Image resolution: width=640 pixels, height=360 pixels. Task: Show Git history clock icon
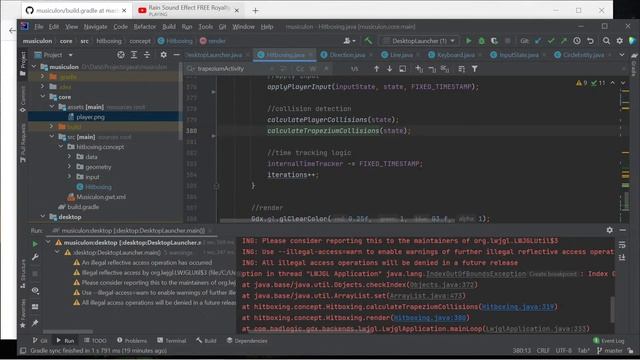point(577,41)
